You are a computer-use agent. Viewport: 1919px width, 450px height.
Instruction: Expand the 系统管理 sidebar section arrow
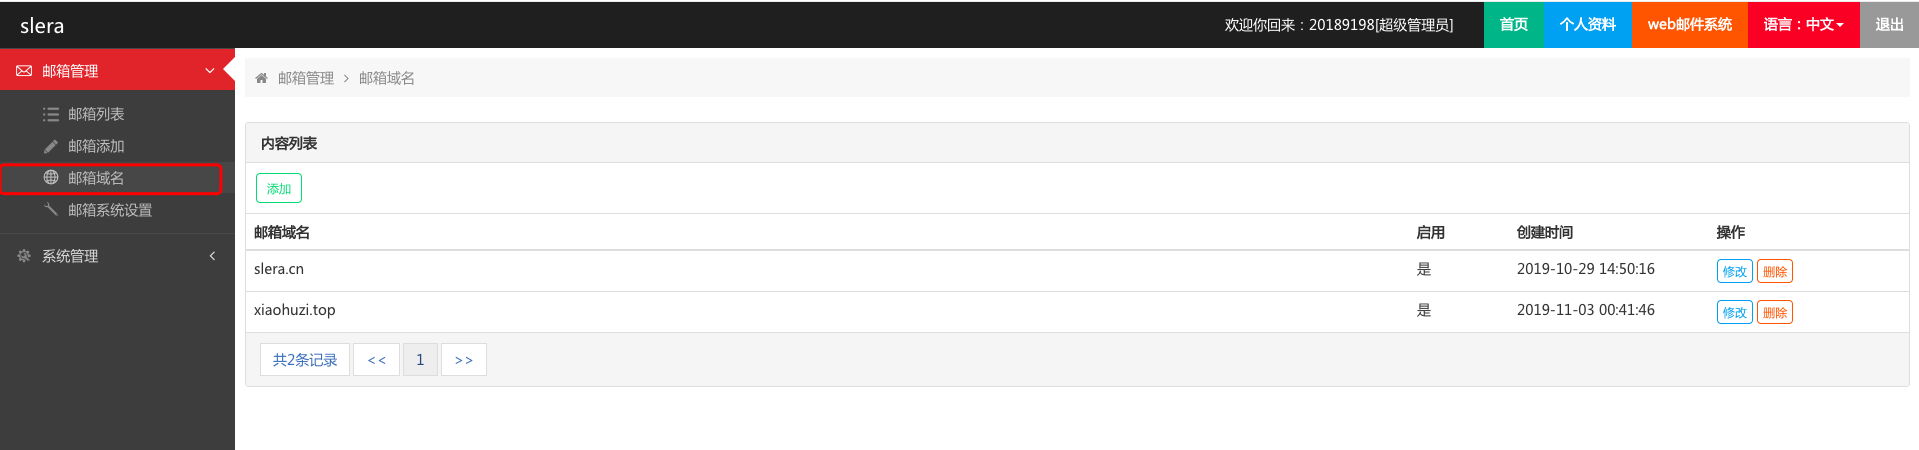(212, 256)
